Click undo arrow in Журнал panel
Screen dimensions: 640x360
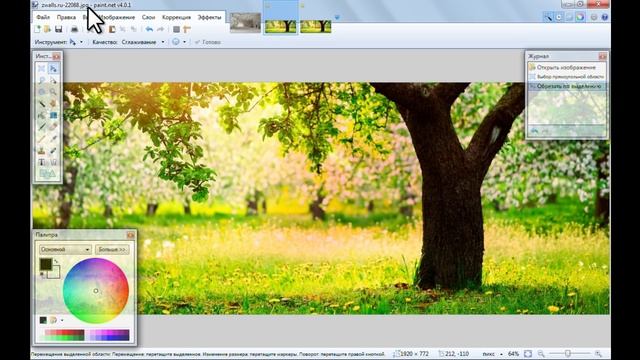[x=534, y=131]
